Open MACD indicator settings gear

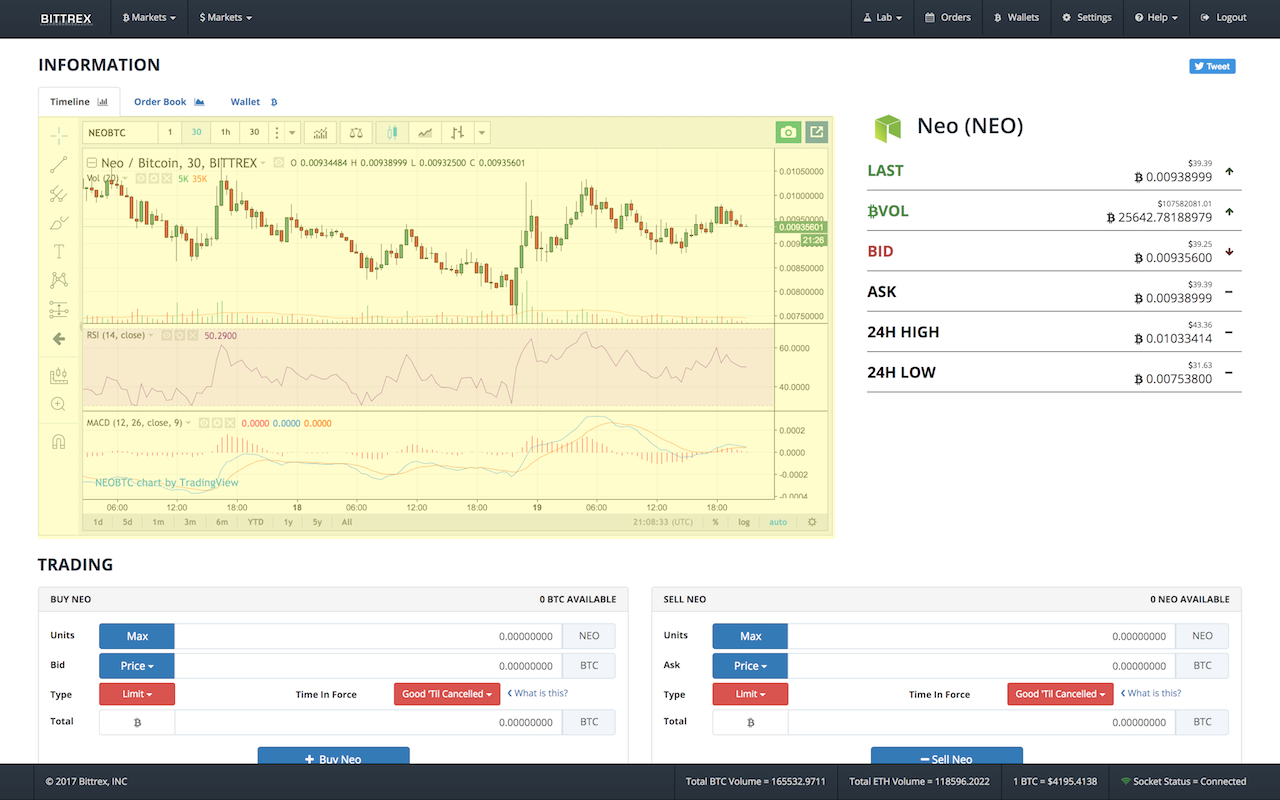216,423
